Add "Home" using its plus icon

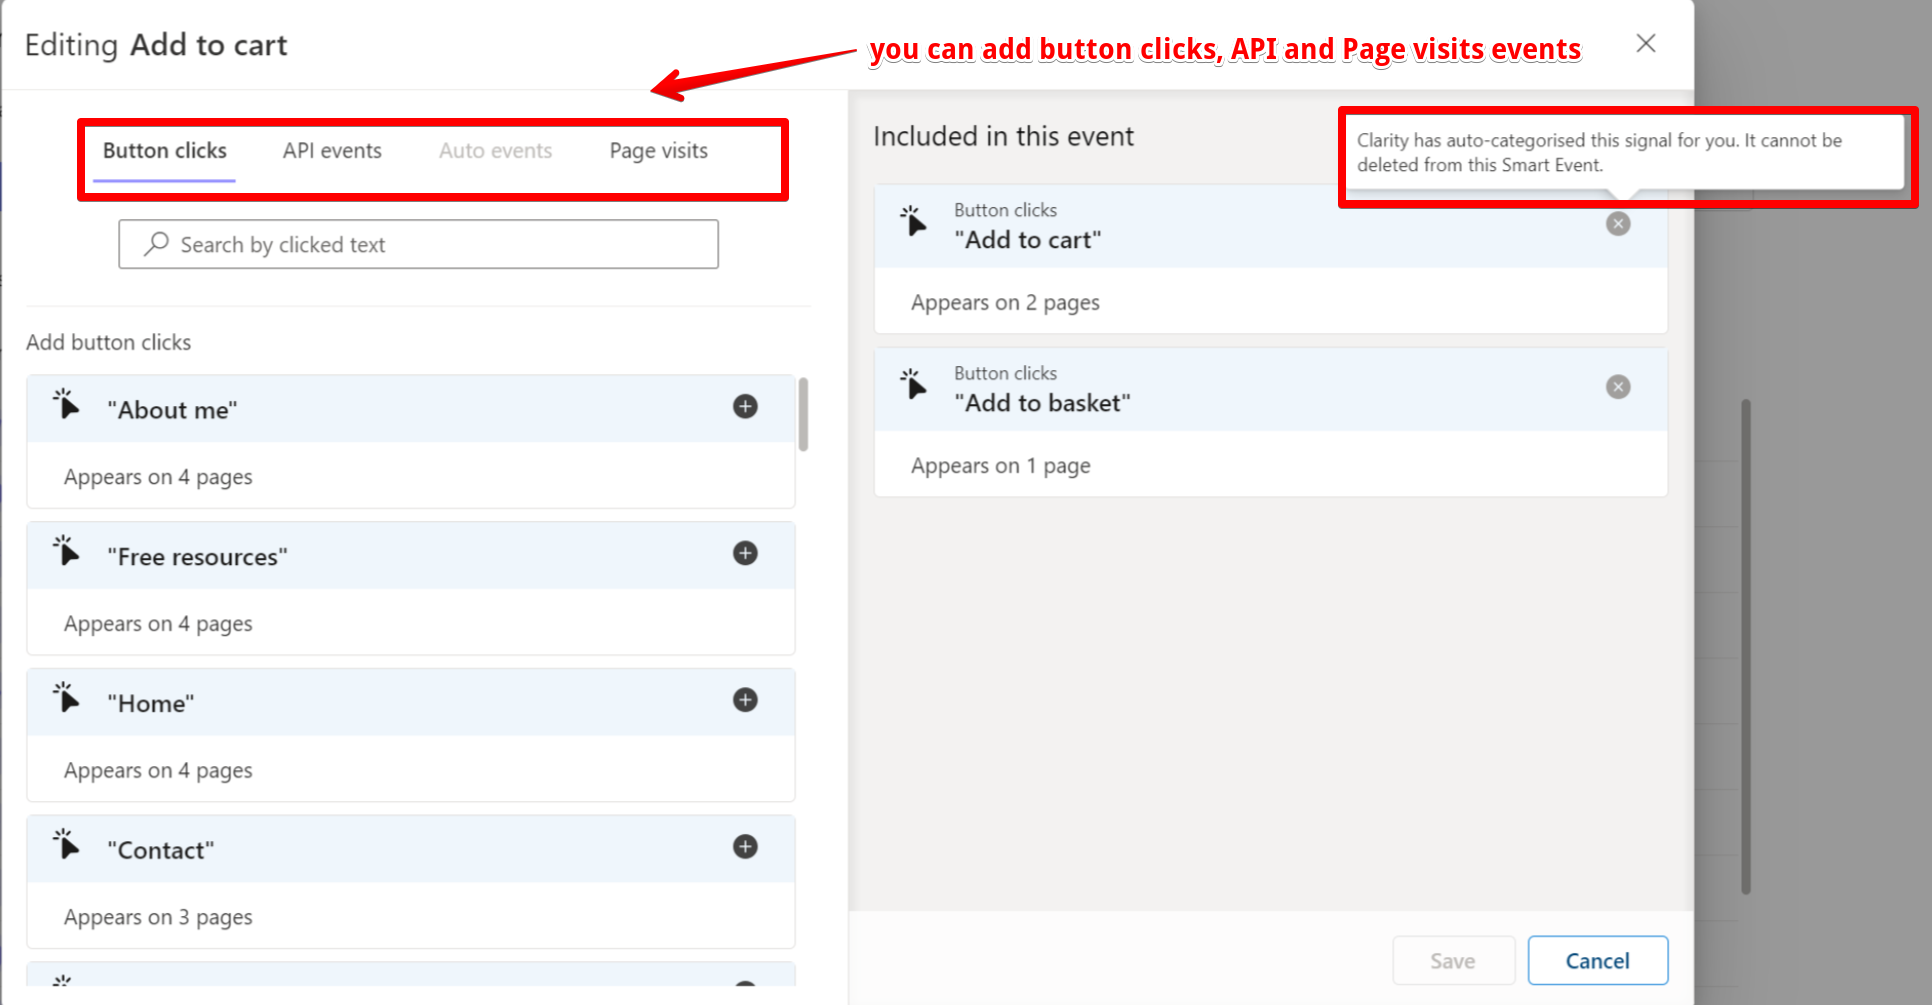tap(745, 700)
